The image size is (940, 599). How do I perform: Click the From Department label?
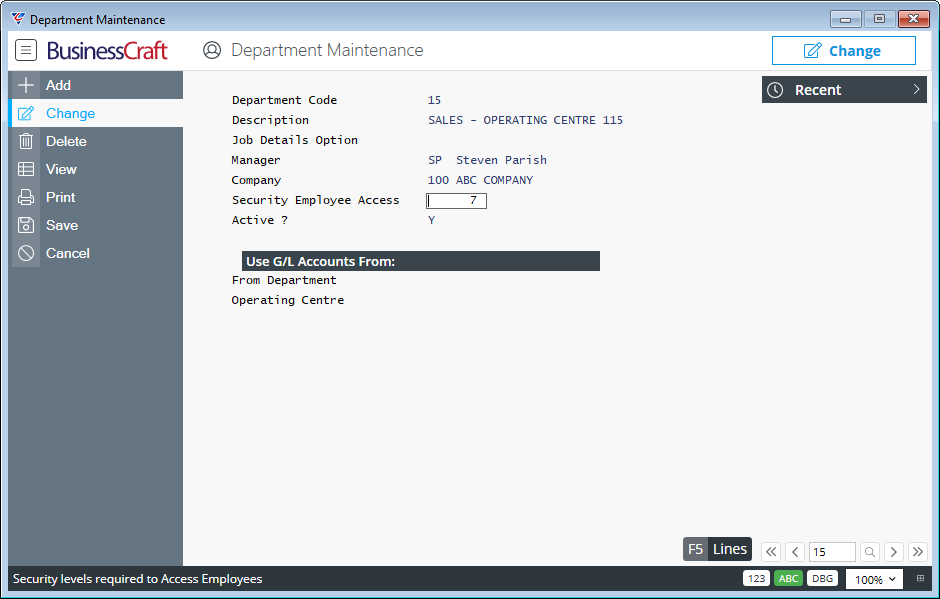(x=284, y=280)
